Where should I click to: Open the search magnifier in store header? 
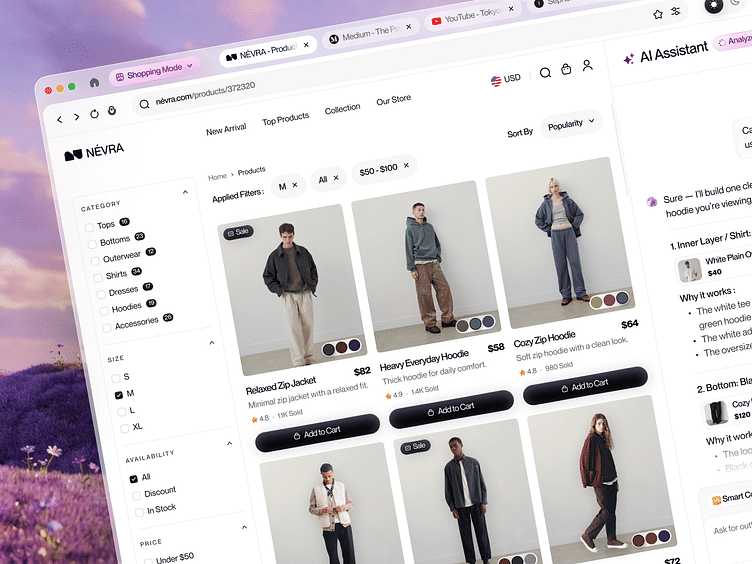pos(545,73)
